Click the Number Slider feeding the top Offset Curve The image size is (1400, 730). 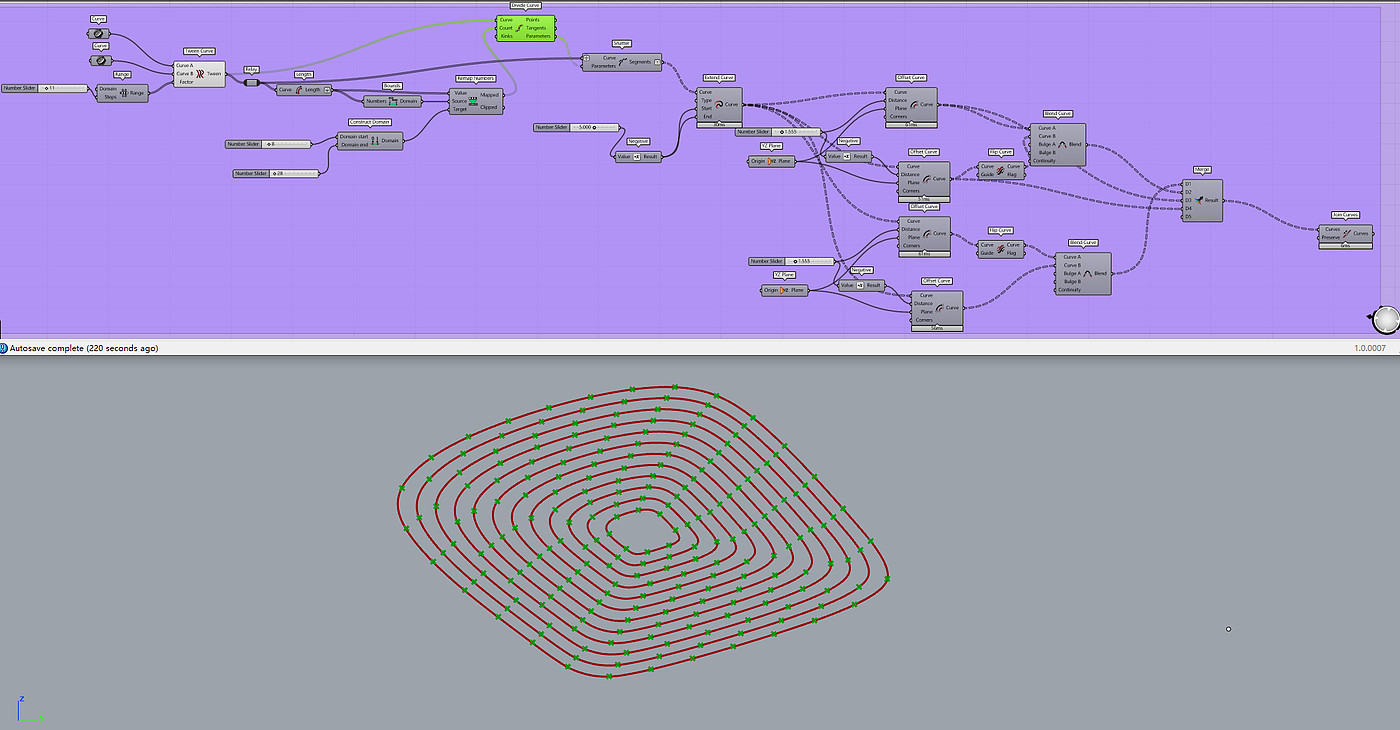coord(778,132)
